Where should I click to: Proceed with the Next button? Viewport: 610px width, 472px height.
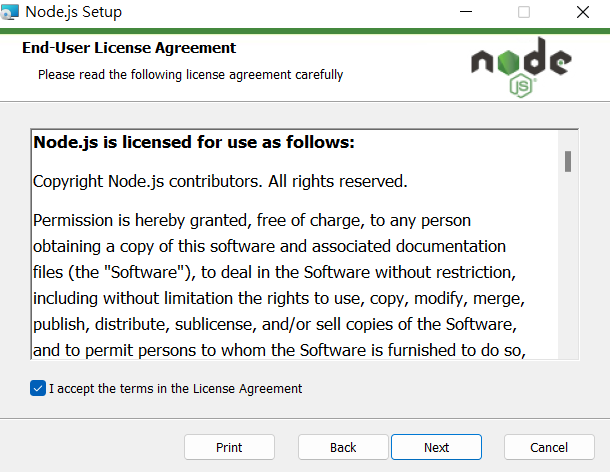[x=436, y=447]
